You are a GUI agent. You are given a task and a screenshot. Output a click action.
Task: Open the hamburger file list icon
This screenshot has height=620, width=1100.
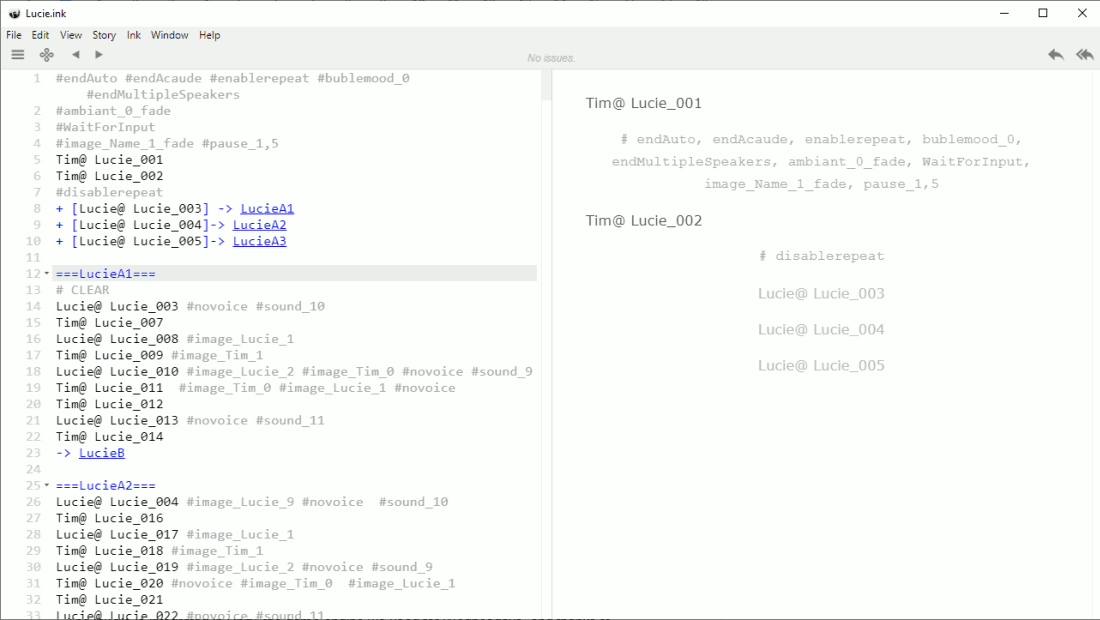18,55
